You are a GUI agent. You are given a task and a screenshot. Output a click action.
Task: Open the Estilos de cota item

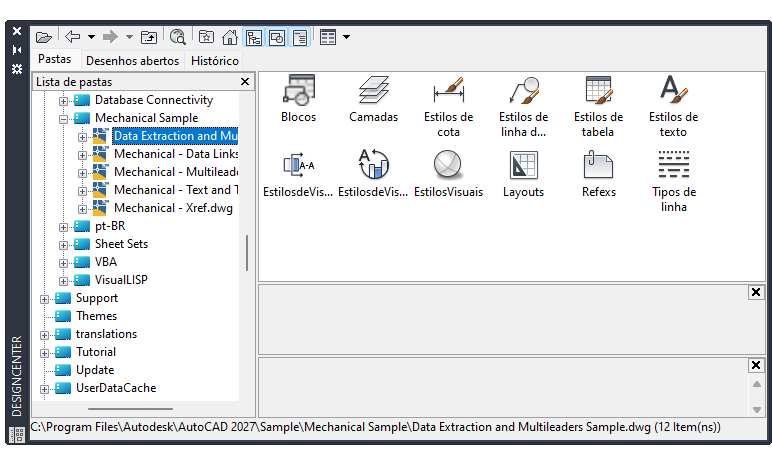pyautogui.click(x=449, y=106)
